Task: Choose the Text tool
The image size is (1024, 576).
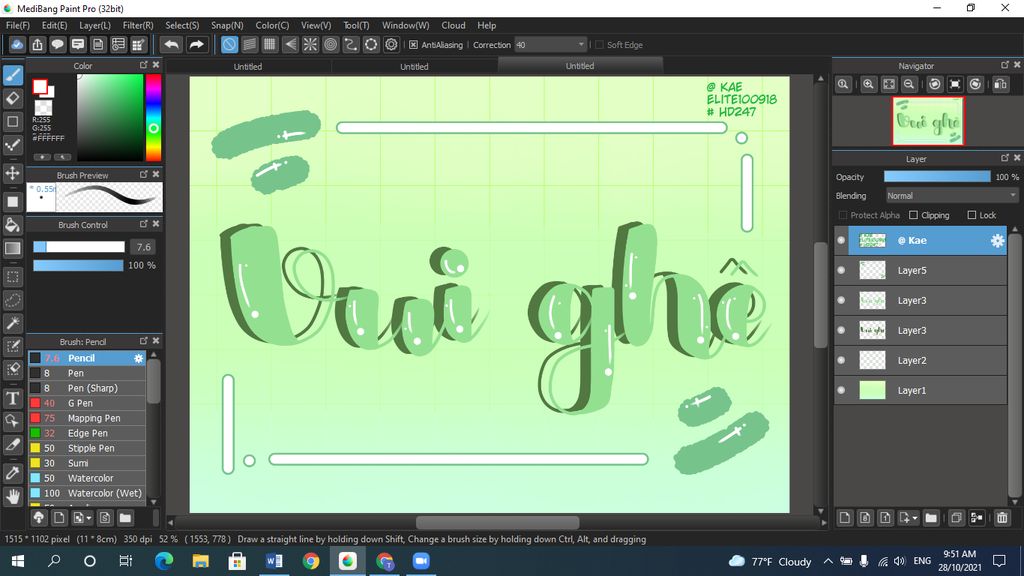Action: pyautogui.click(x=12, y=398)
